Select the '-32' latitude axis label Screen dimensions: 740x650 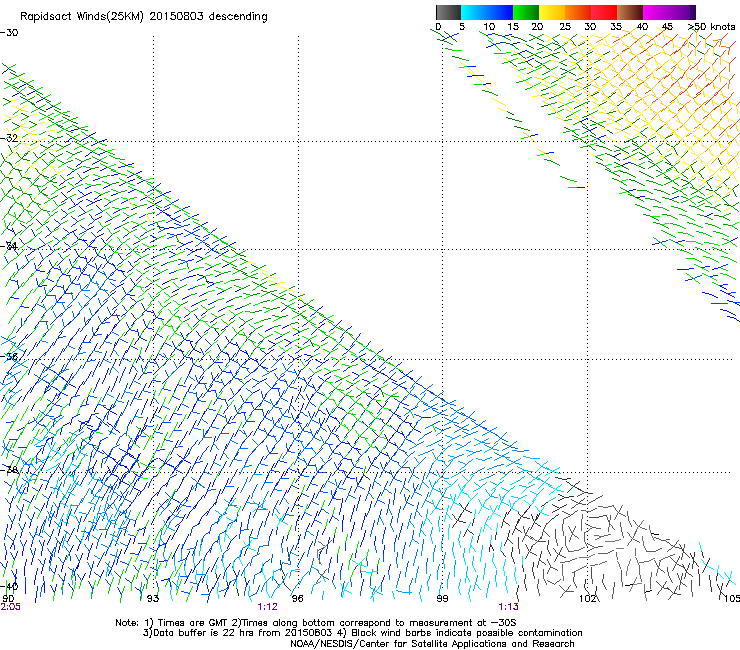click(x=9, y=138)
